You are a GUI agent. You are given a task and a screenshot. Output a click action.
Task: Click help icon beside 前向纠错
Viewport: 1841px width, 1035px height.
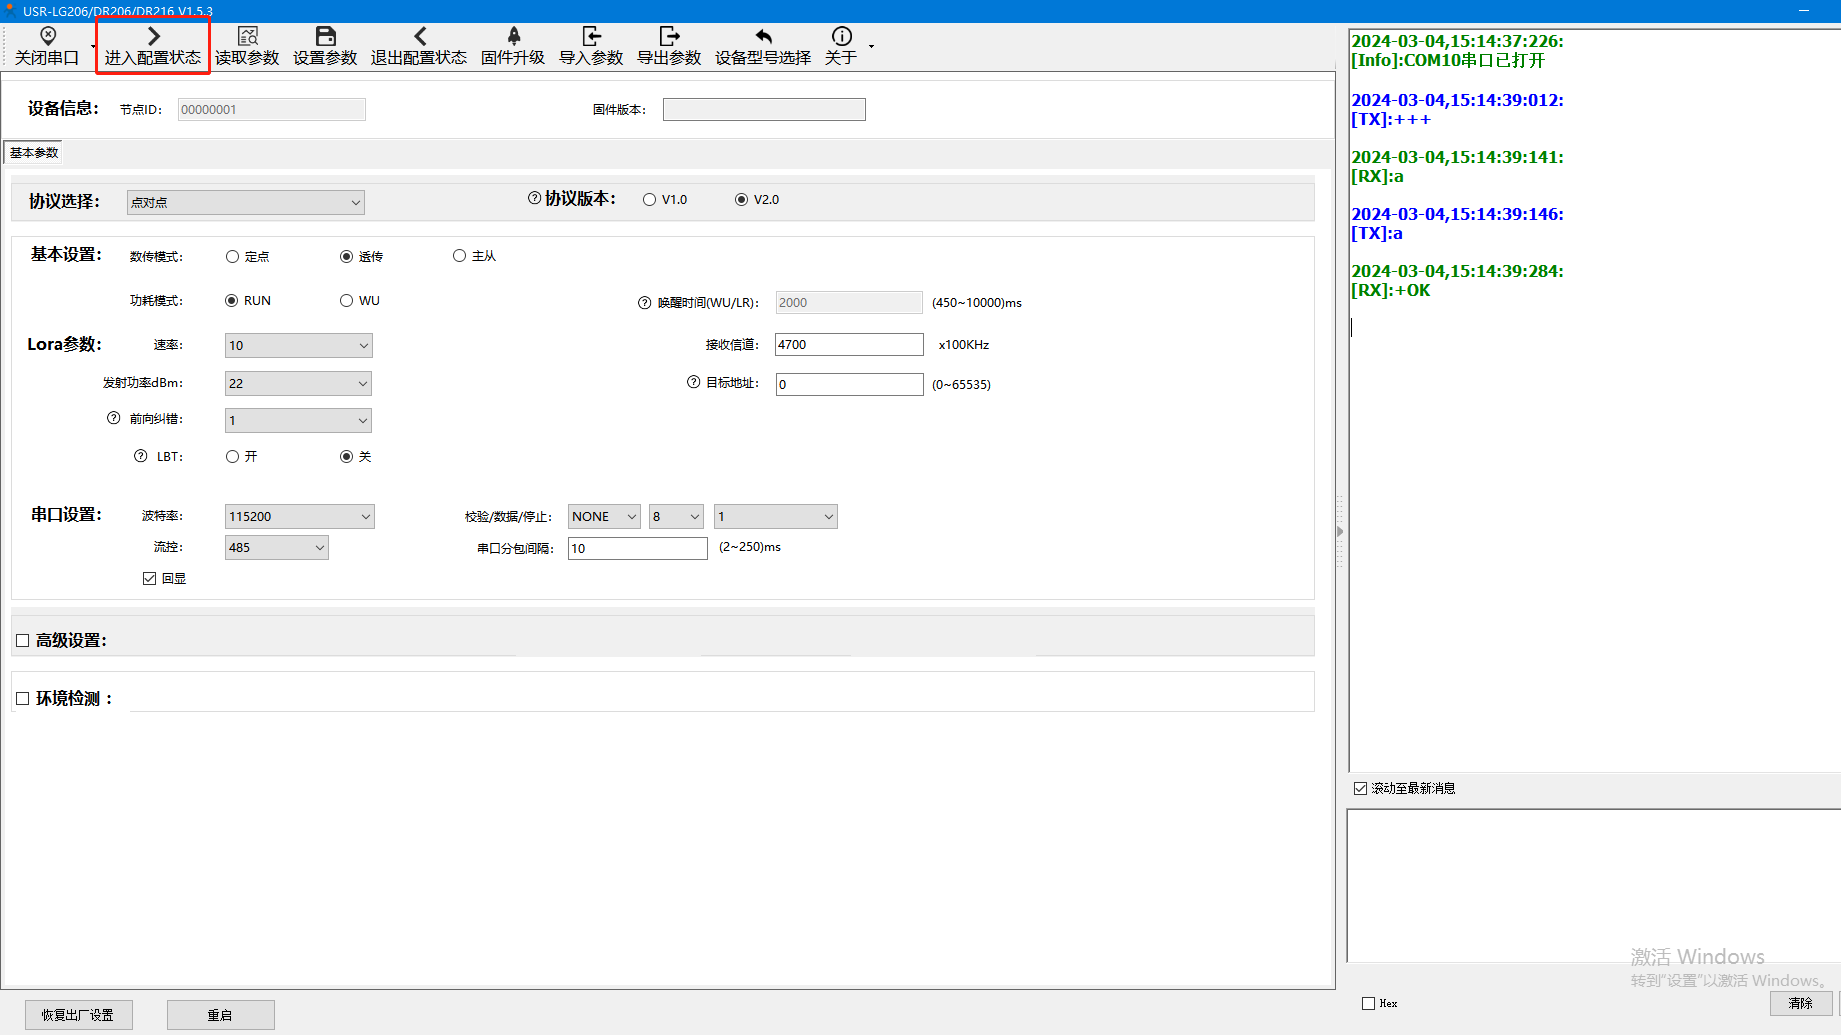click(114, 418)
